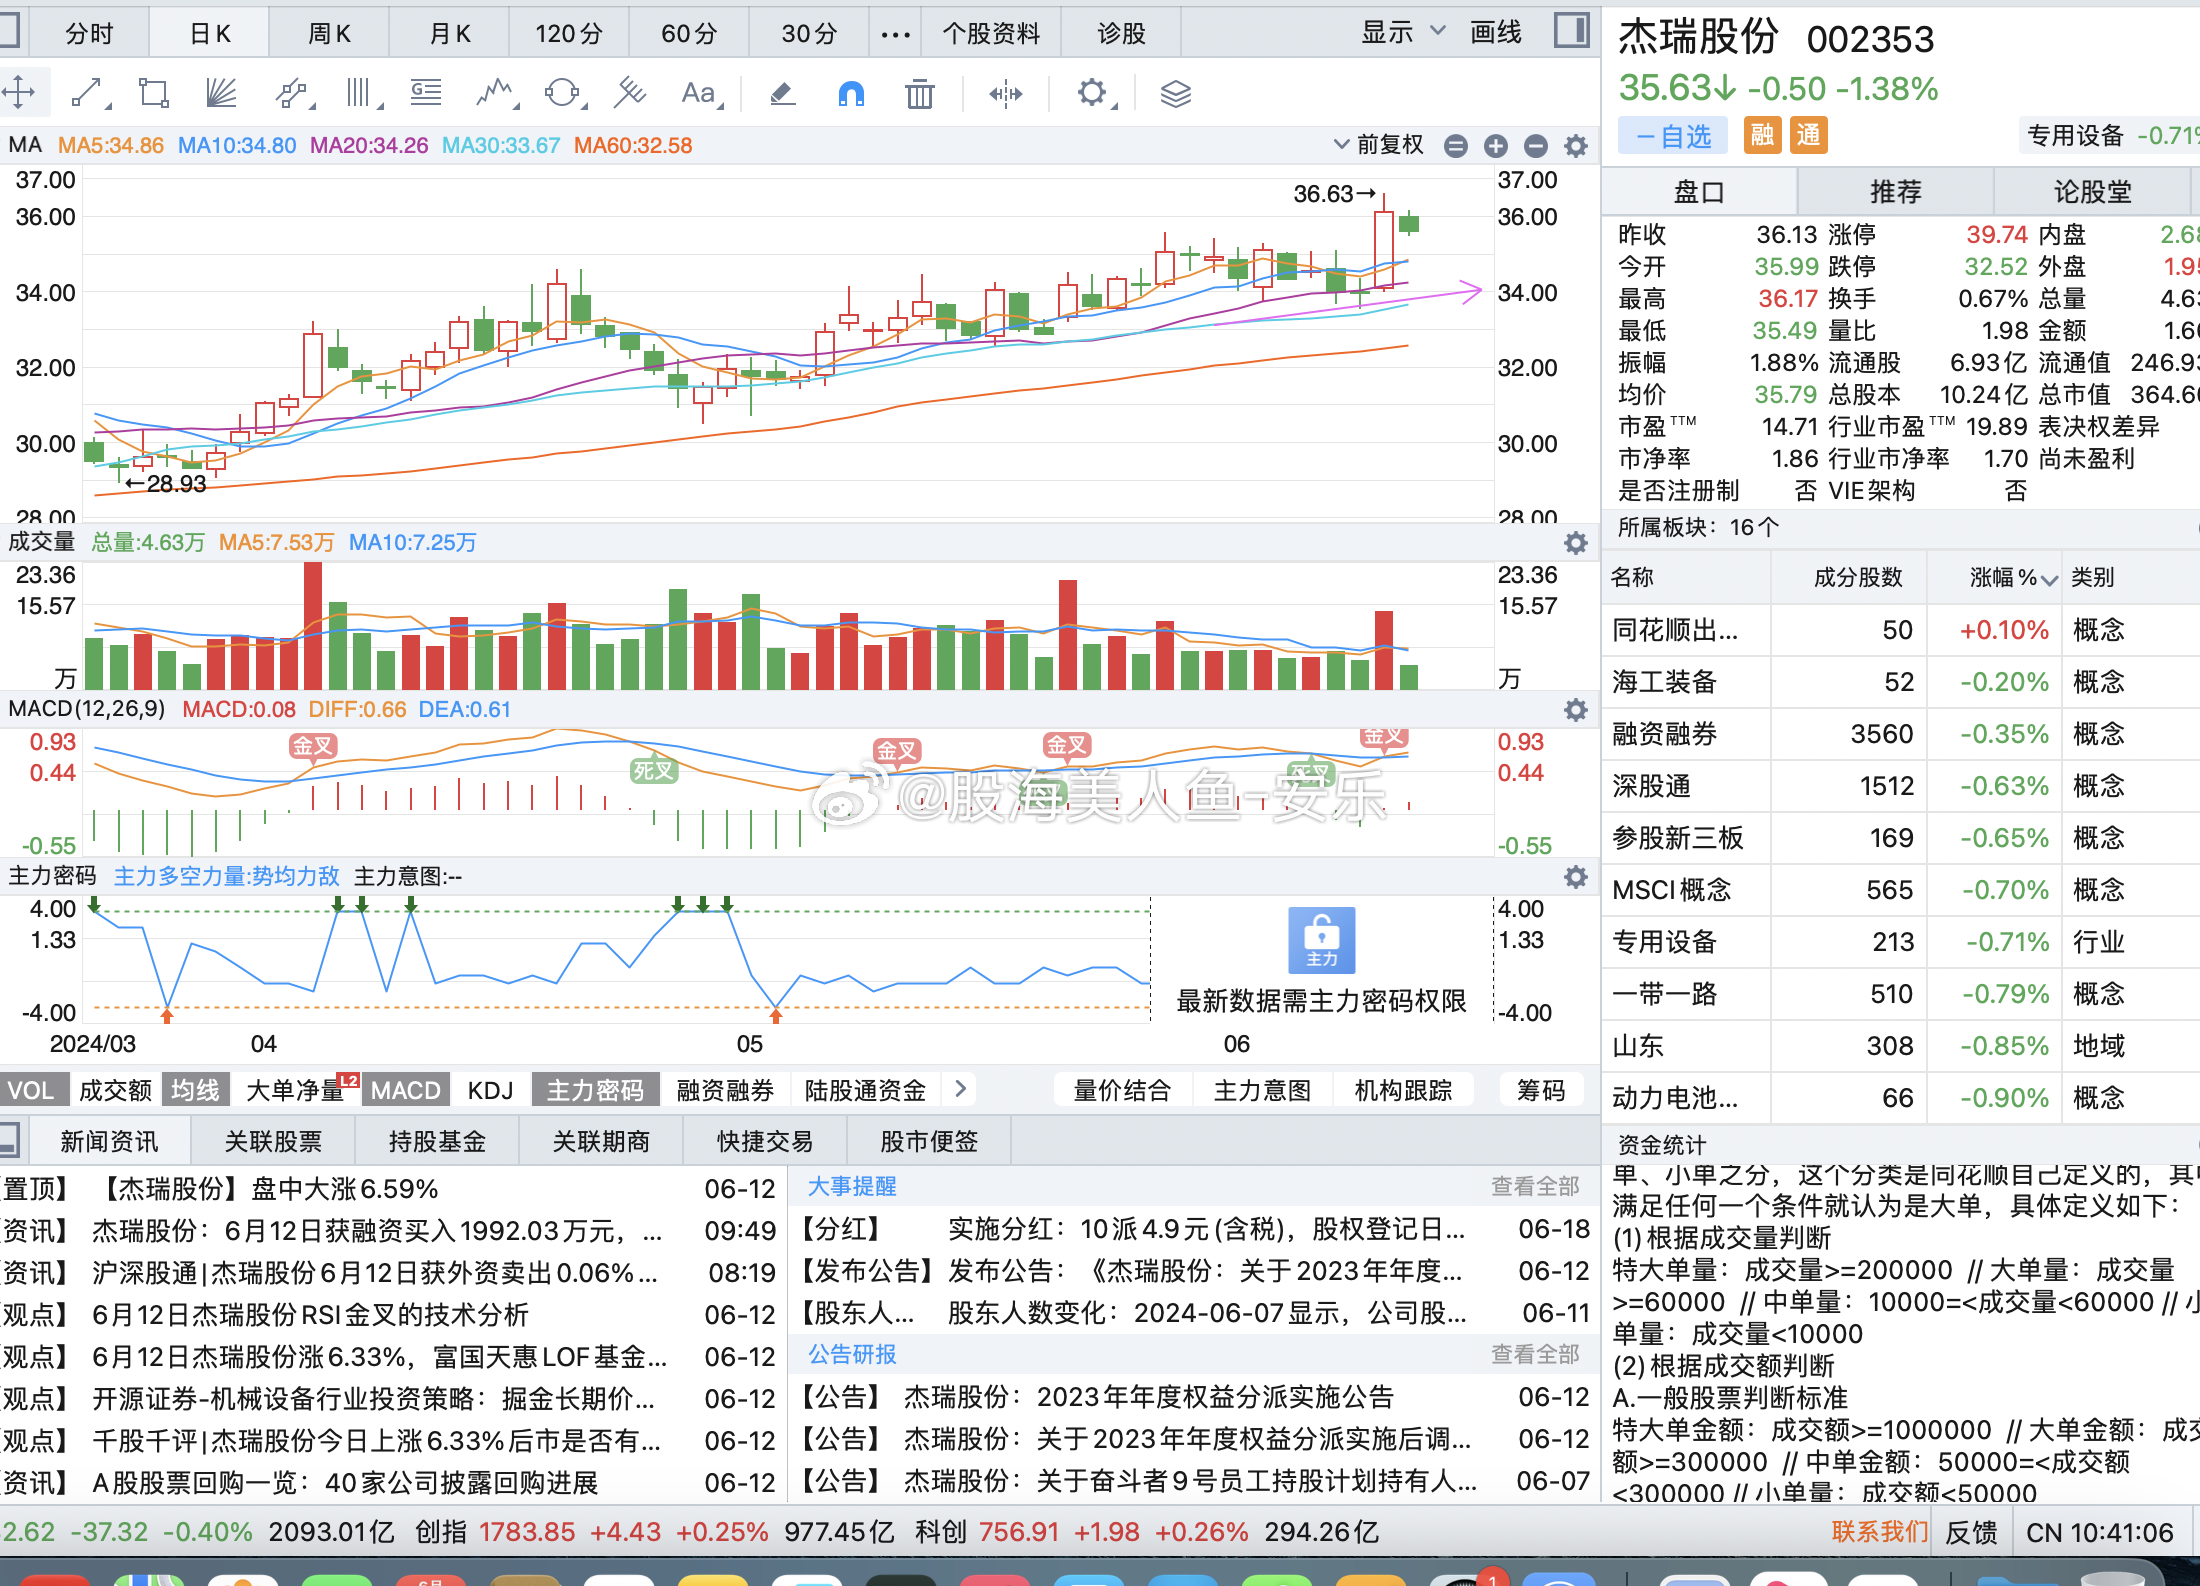Open the MA chart gear settings
This screenshot has height=1586, width=2200.
coord(1576,146)
